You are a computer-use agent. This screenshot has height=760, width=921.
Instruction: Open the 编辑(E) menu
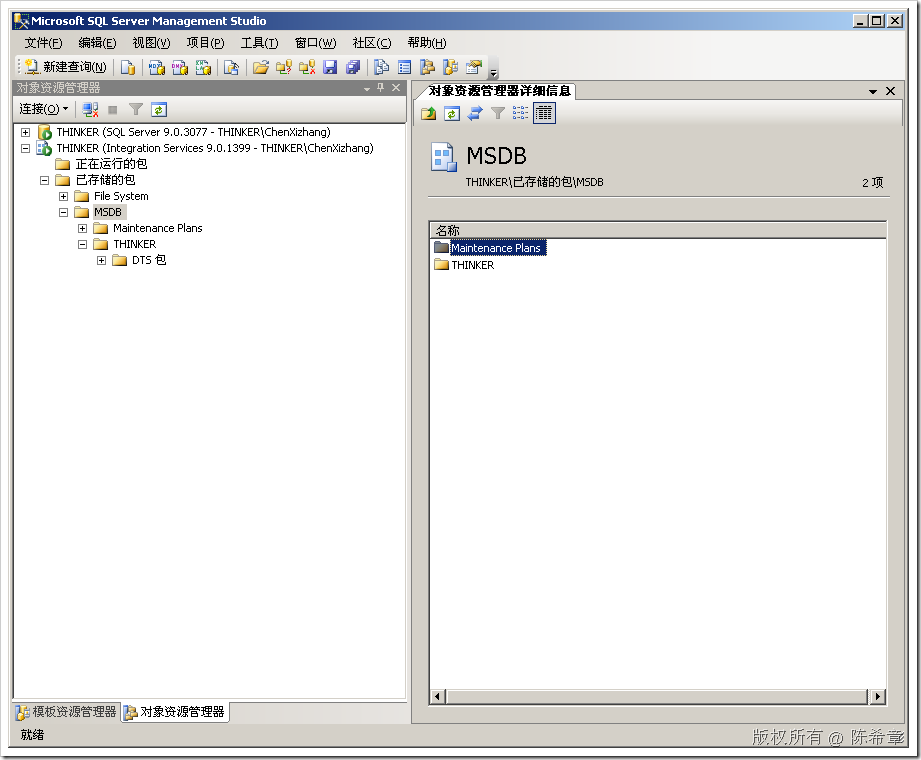coord(97,43)
